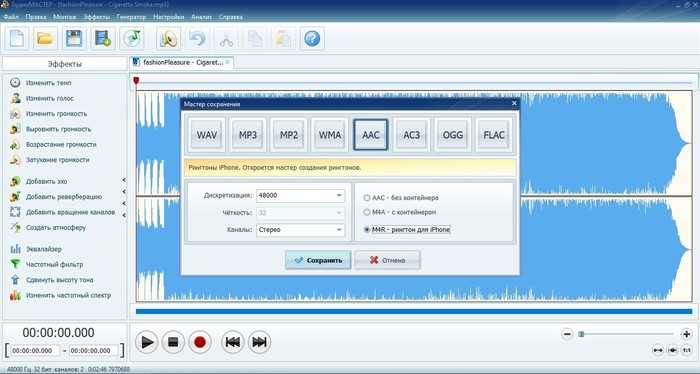Start playback with the Play button

[146, 342]
